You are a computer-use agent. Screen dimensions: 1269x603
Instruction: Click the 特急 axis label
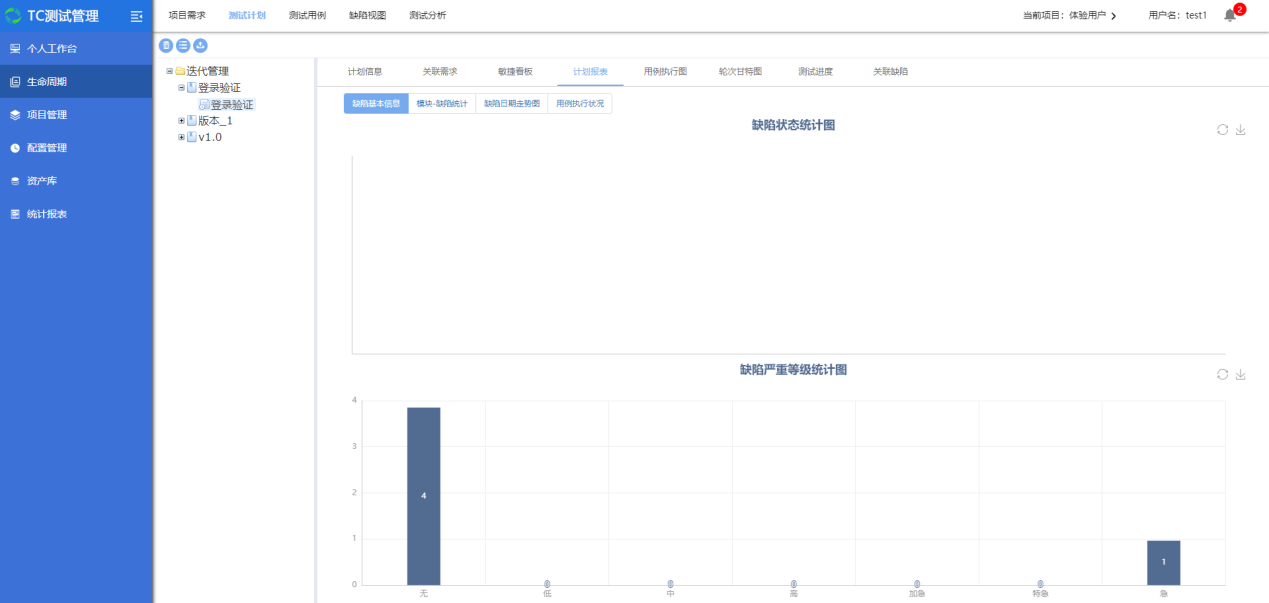[1040, 594]
